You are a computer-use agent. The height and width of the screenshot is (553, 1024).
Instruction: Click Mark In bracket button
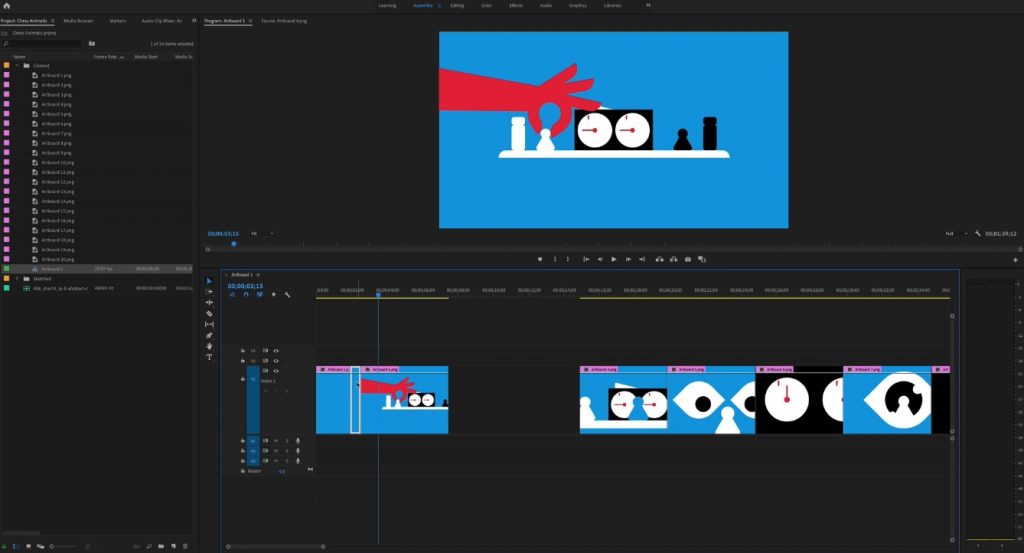point(555,259)
